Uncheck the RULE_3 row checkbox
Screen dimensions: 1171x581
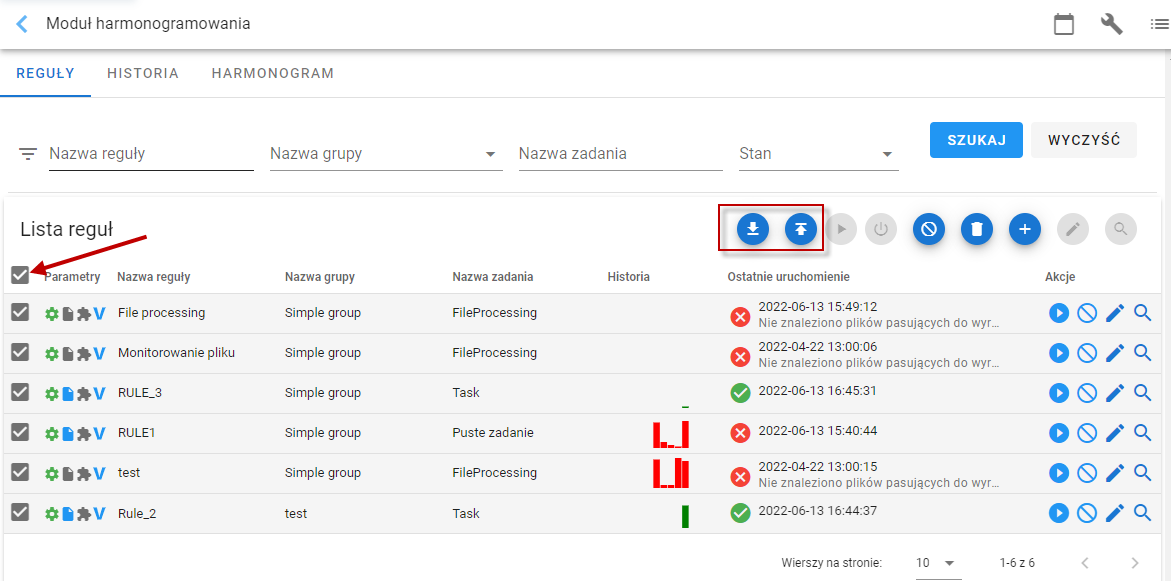tap(20, 392)
